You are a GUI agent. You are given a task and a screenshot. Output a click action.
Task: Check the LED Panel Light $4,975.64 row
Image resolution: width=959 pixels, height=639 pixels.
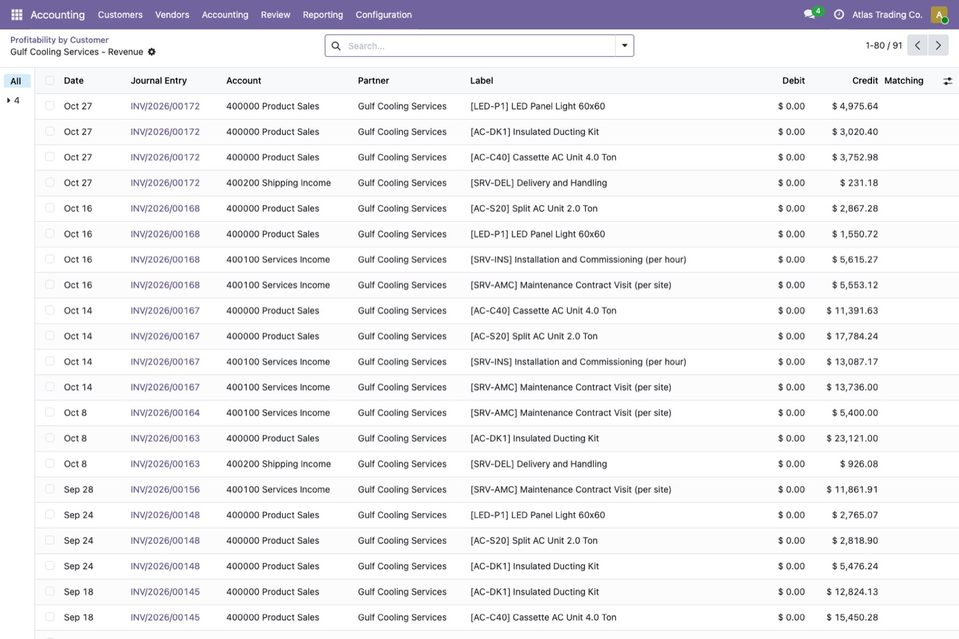pyautogui.click(x=50, y=106)
